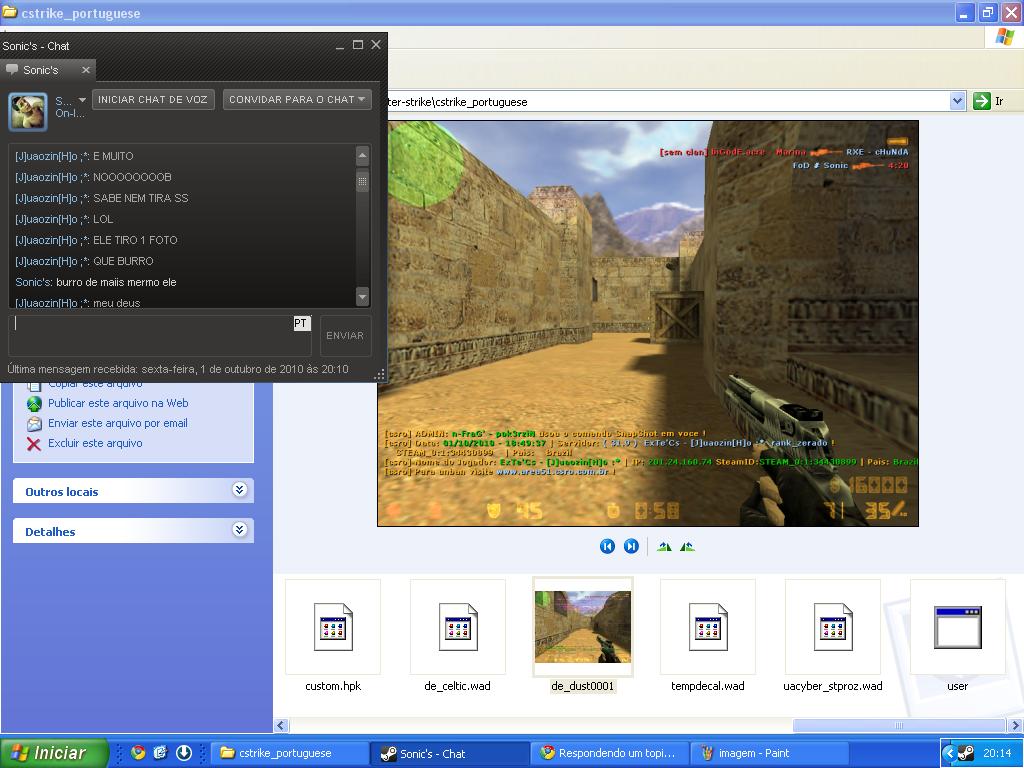Send the message with the Enviar button
Screen dimensions: 1024x768
[345, 336]
